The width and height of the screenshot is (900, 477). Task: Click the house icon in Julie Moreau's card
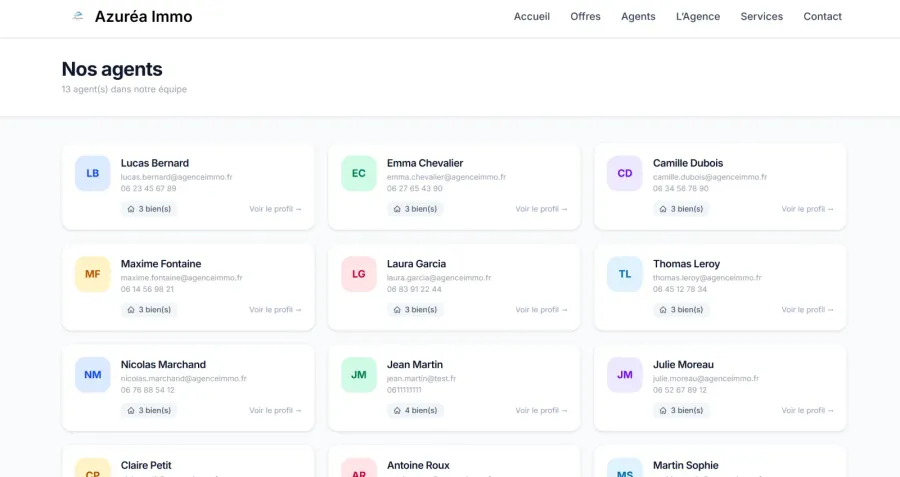(663, 410)
